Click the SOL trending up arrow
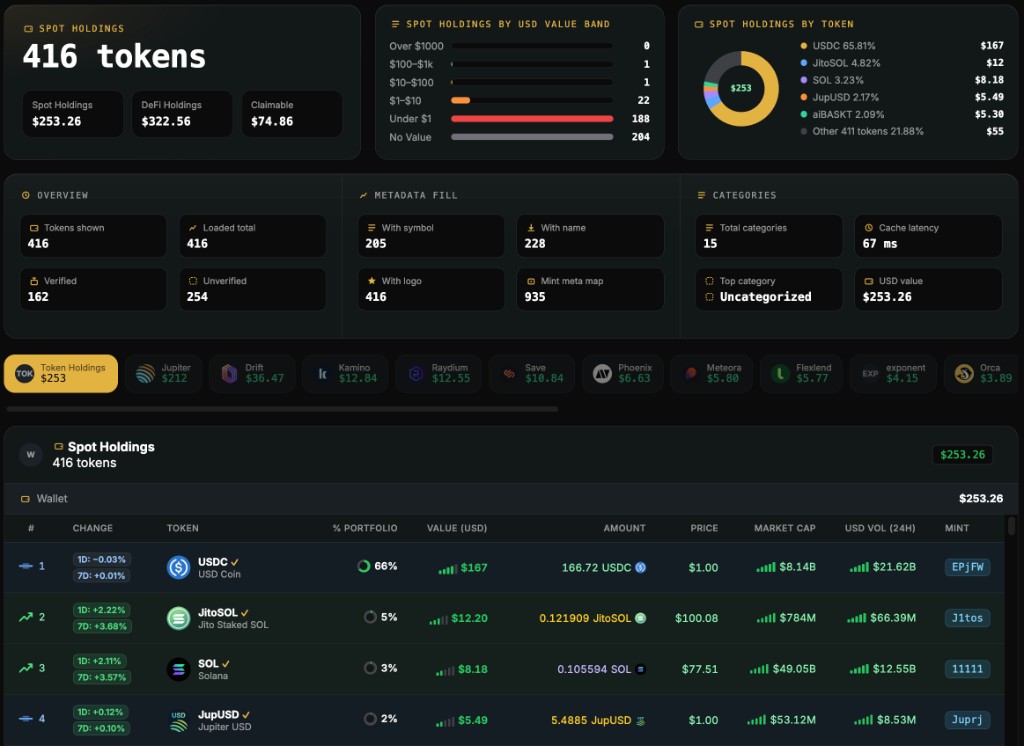1024x746 pixels. coord(25,668)
